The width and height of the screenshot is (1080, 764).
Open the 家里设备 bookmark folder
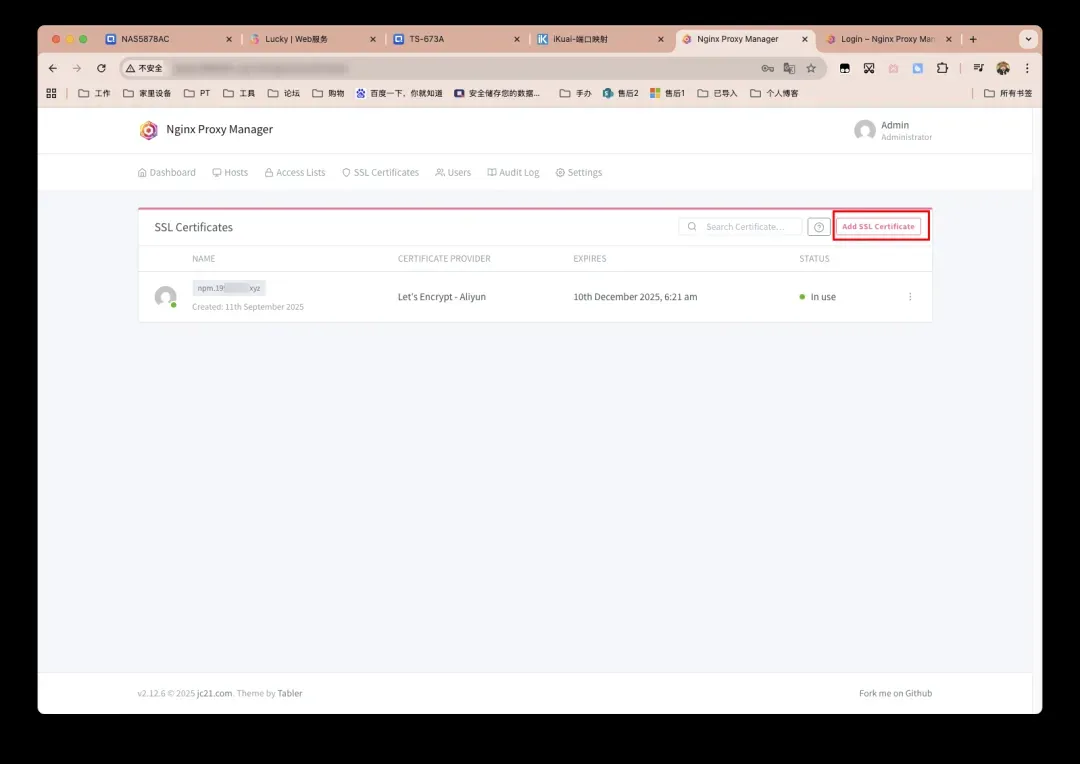[x=147, y=93]
